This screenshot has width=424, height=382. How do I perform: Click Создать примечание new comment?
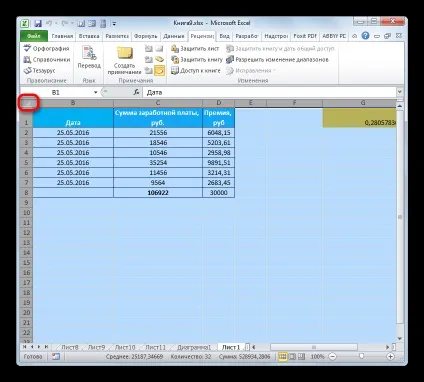tap(124, 60)
